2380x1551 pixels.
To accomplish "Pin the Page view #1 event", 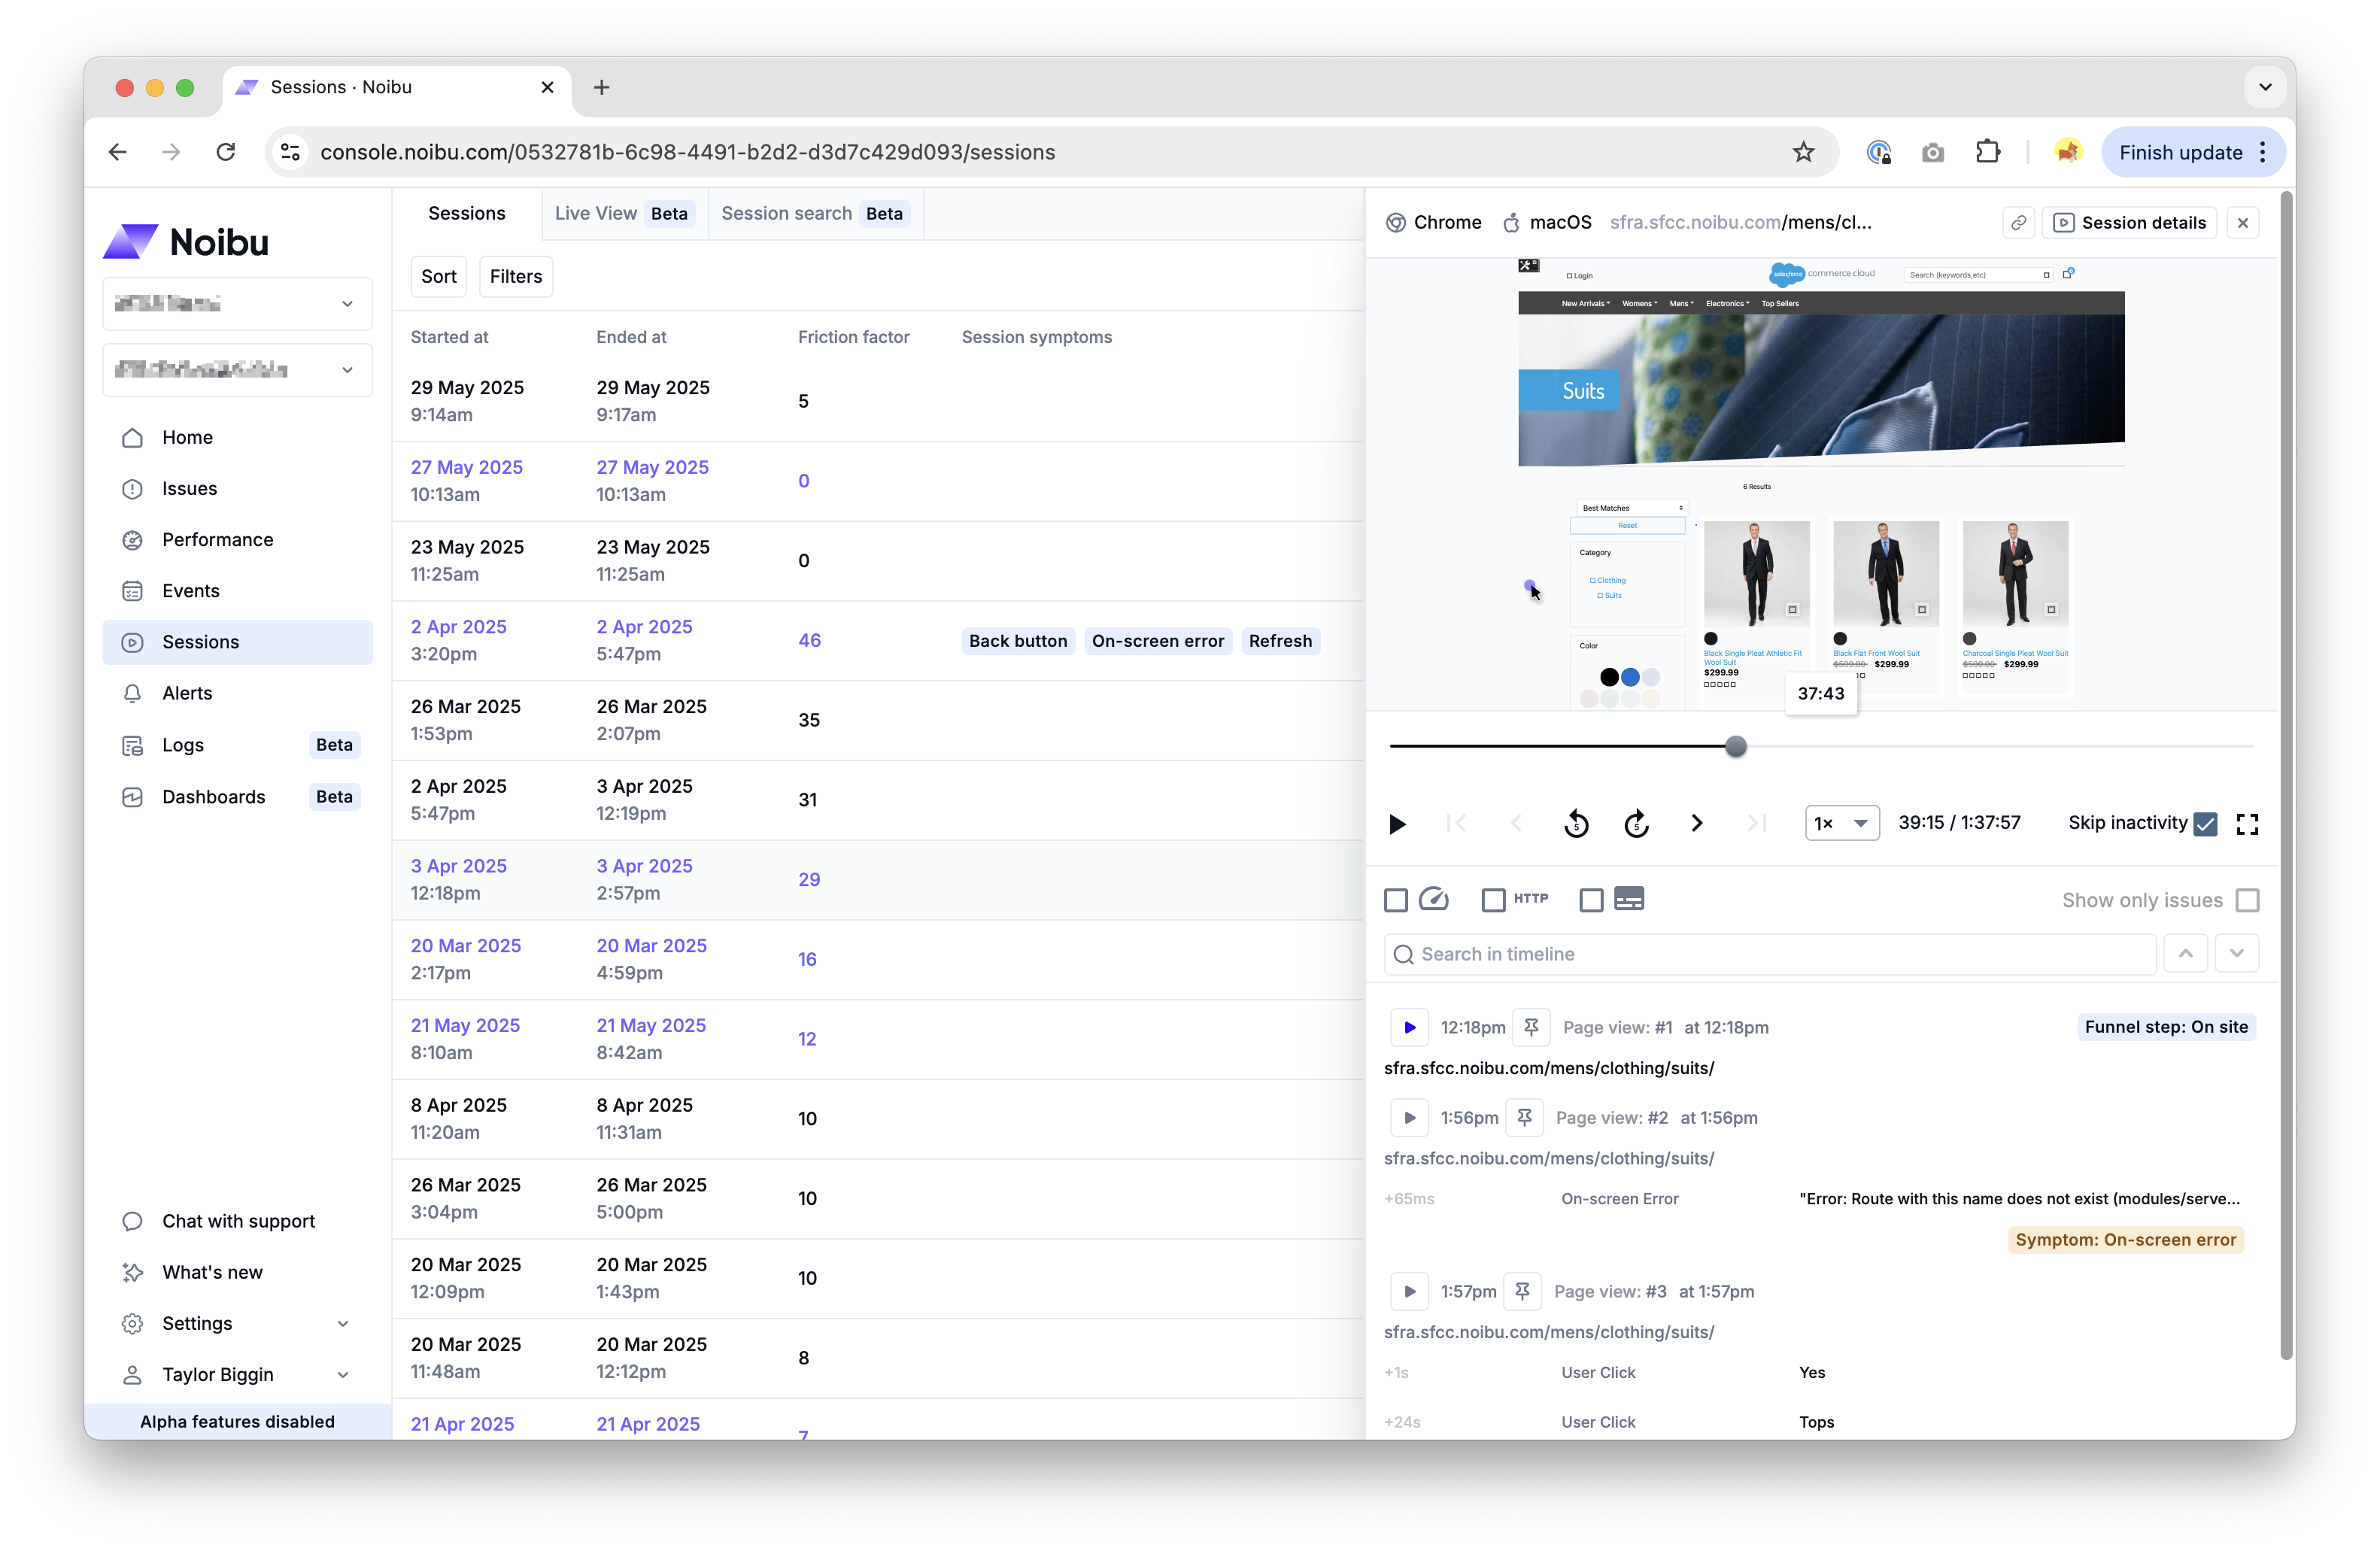I will click(x=1531, y=1027).
